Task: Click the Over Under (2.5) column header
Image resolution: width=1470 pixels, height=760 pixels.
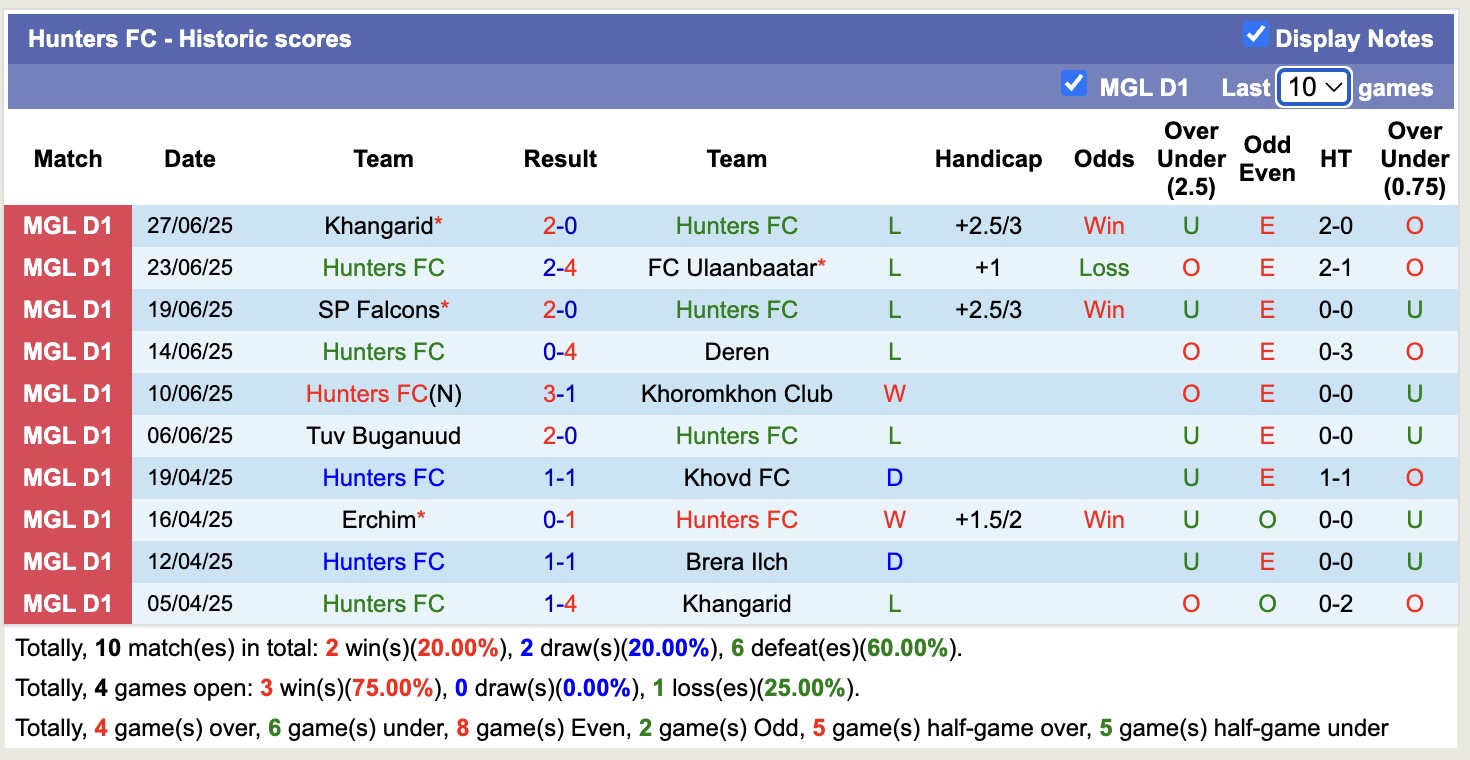Action: pos(1191,159)
